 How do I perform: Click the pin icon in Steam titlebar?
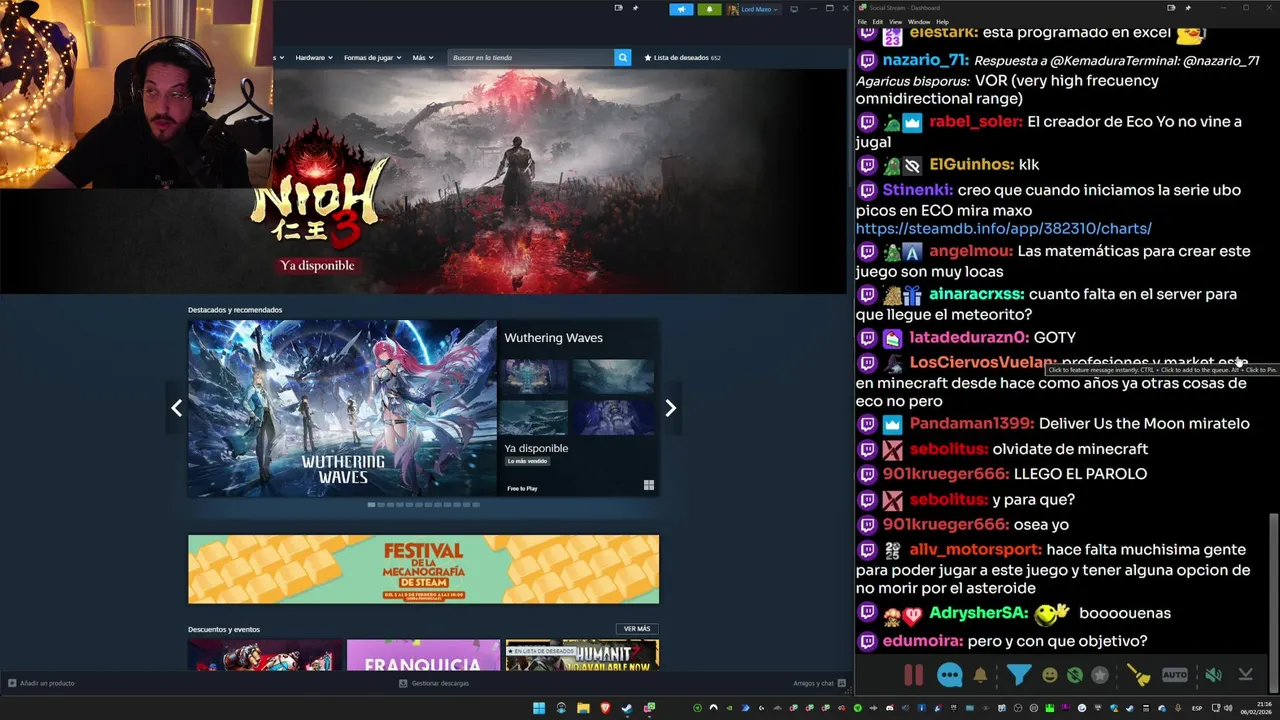[x=634, y=8]
